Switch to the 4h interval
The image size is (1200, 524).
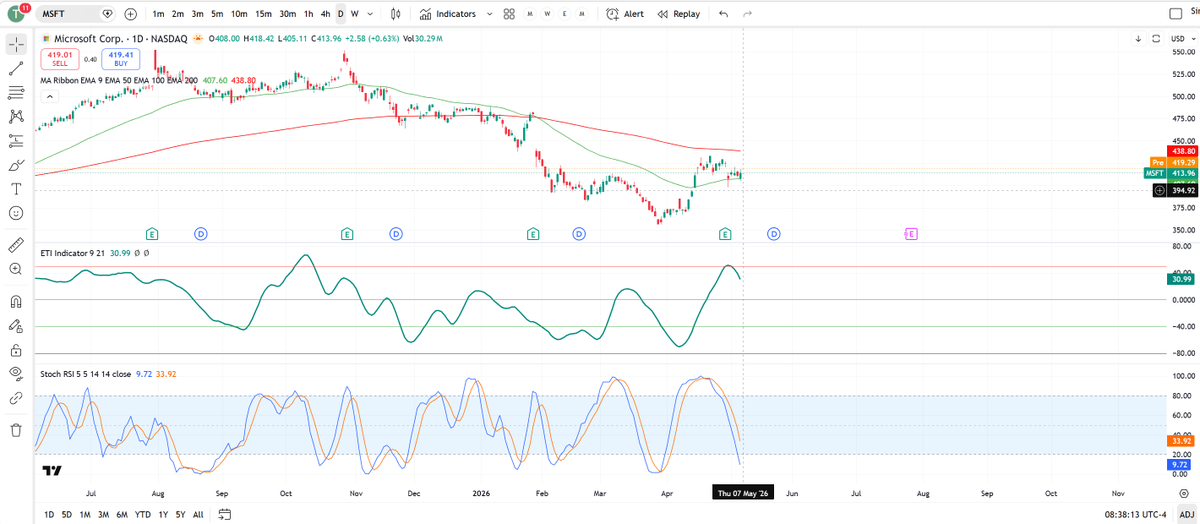pos(326,14)
